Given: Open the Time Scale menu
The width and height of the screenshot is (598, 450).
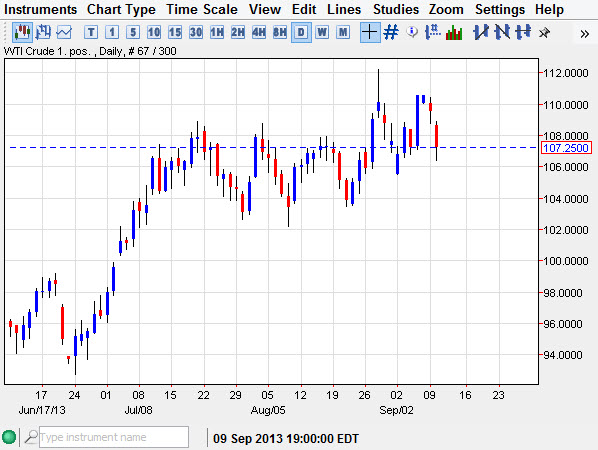Looking at the screenshot, I should coord(202,9).
